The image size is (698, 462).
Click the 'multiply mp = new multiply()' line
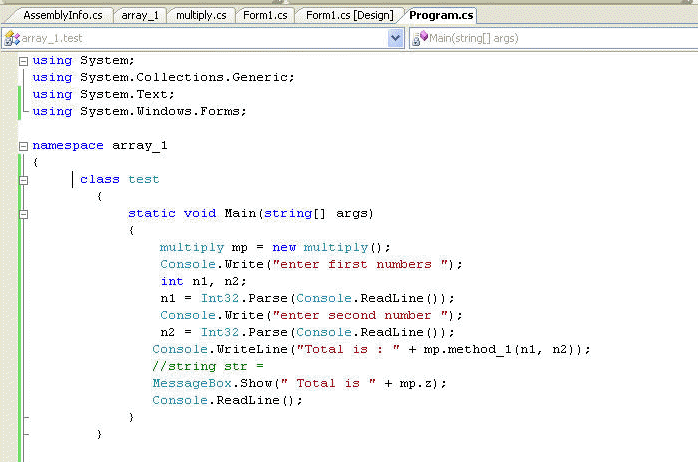(274, 247)
